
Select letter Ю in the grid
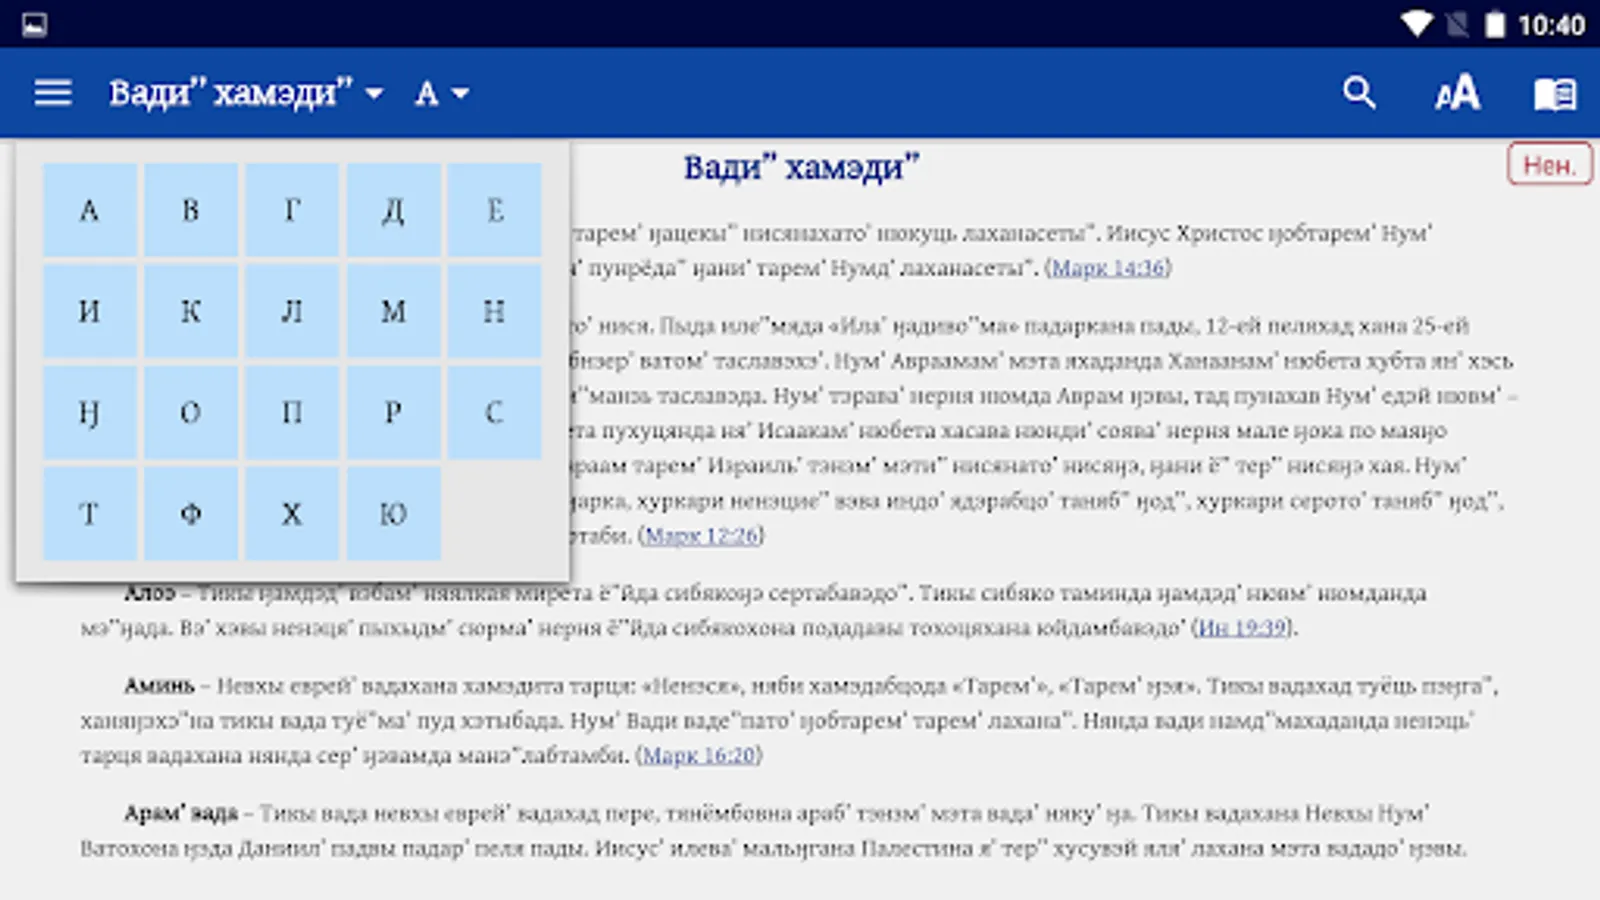[393, 514]
